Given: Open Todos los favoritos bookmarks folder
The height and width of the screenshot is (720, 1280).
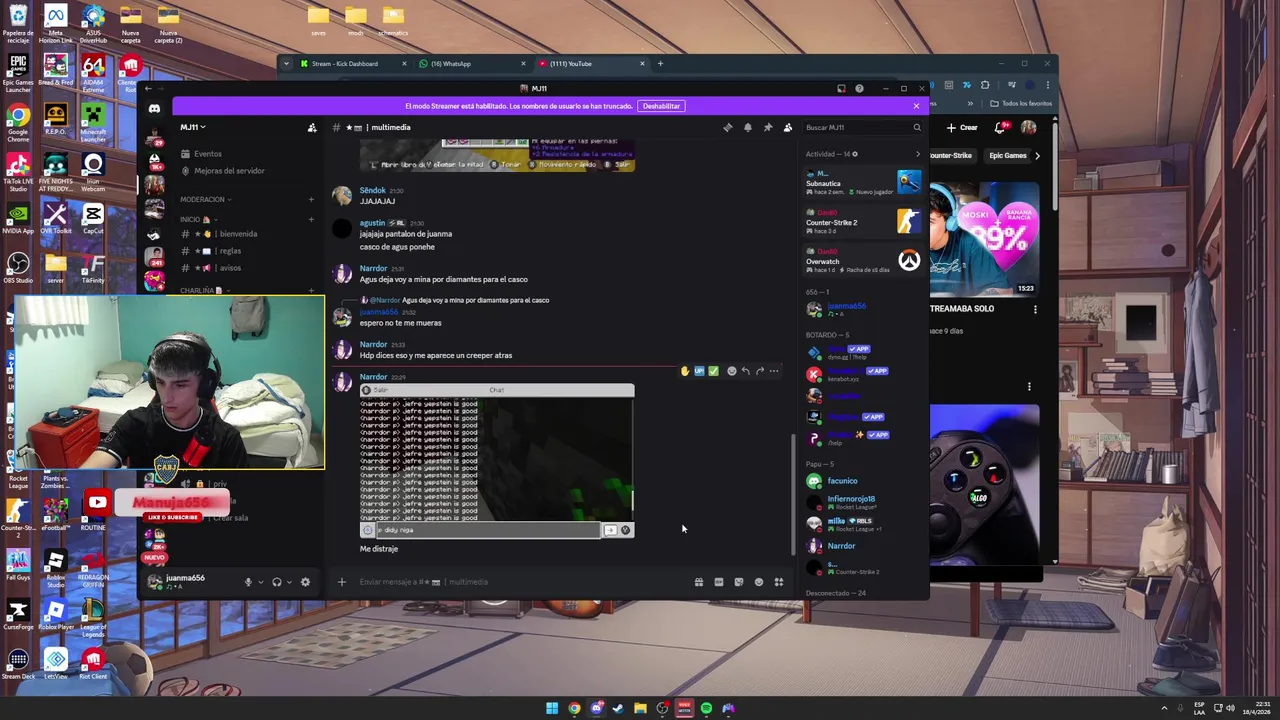Looking at the screenshot, I should point(1021,104).
